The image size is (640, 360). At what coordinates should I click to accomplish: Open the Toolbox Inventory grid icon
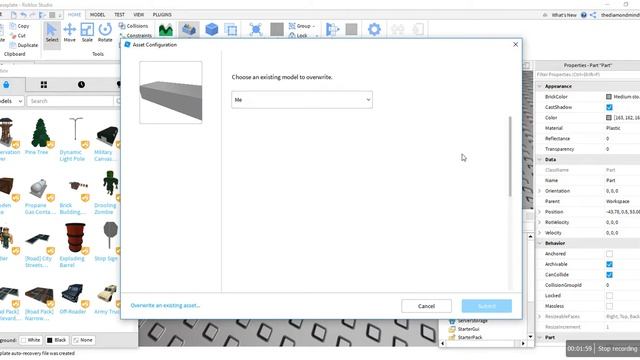pos(44,84)
